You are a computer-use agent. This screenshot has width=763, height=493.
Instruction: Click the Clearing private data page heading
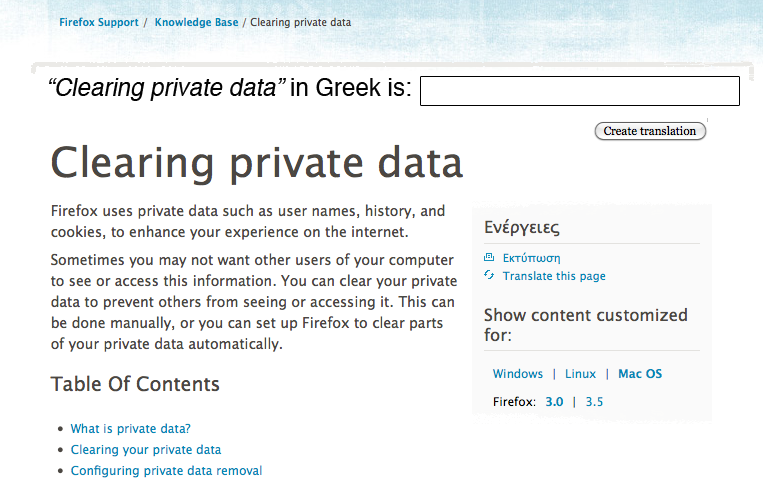tap(256, 164)
